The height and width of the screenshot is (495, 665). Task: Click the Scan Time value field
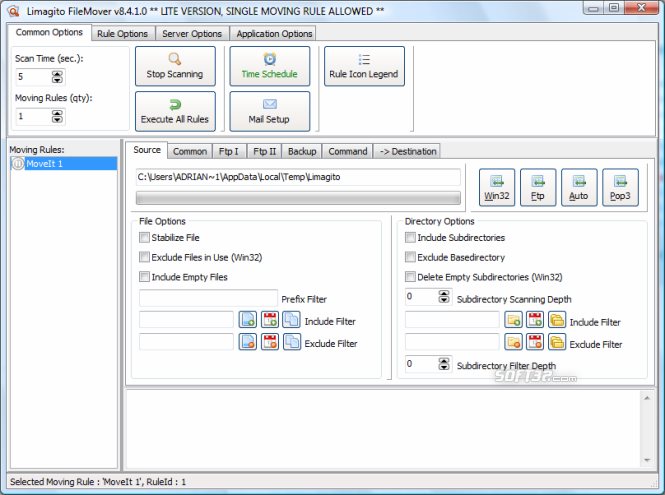tap(34, 77)
